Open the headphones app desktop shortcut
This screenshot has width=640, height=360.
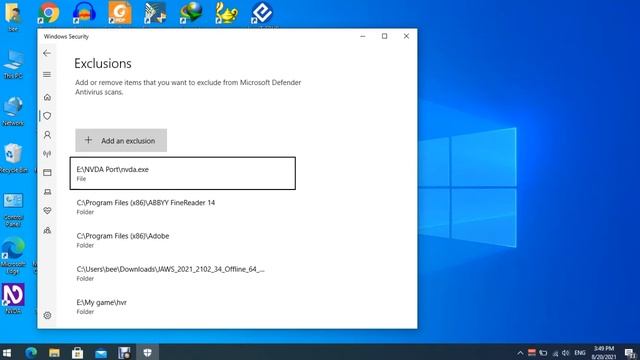tap(84, 13)
